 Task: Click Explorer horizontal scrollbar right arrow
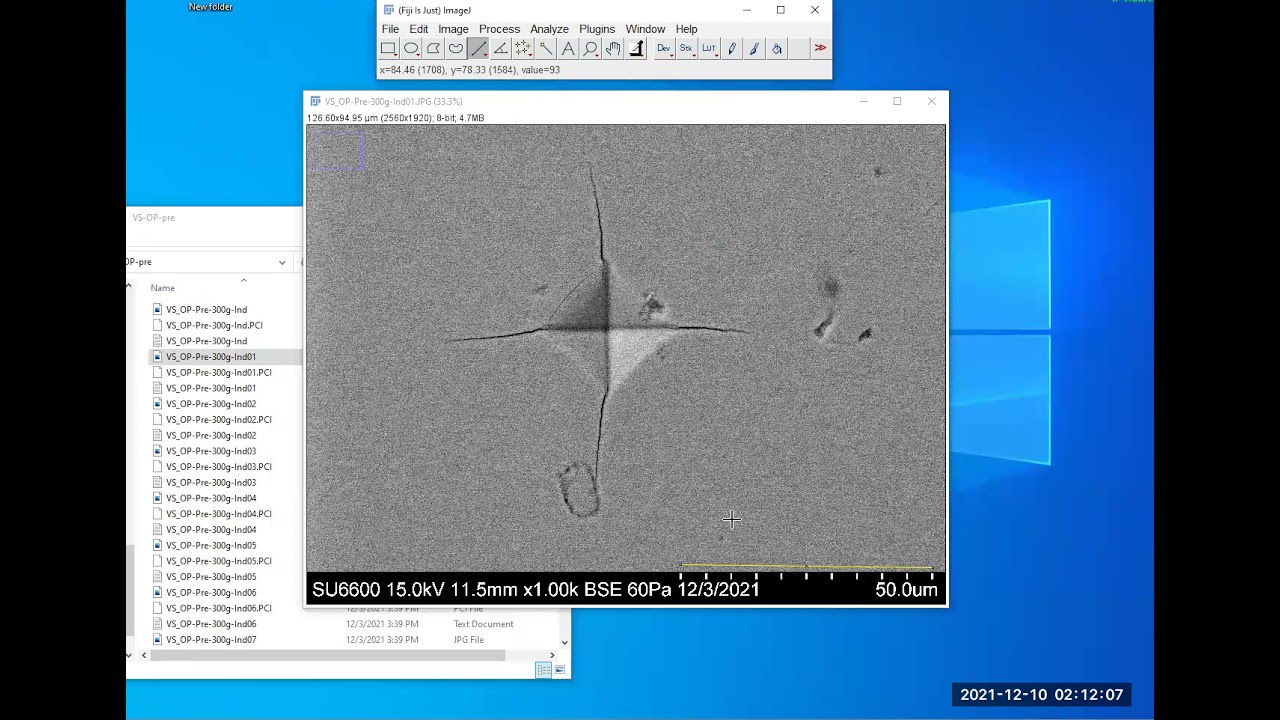click(552, 655)
